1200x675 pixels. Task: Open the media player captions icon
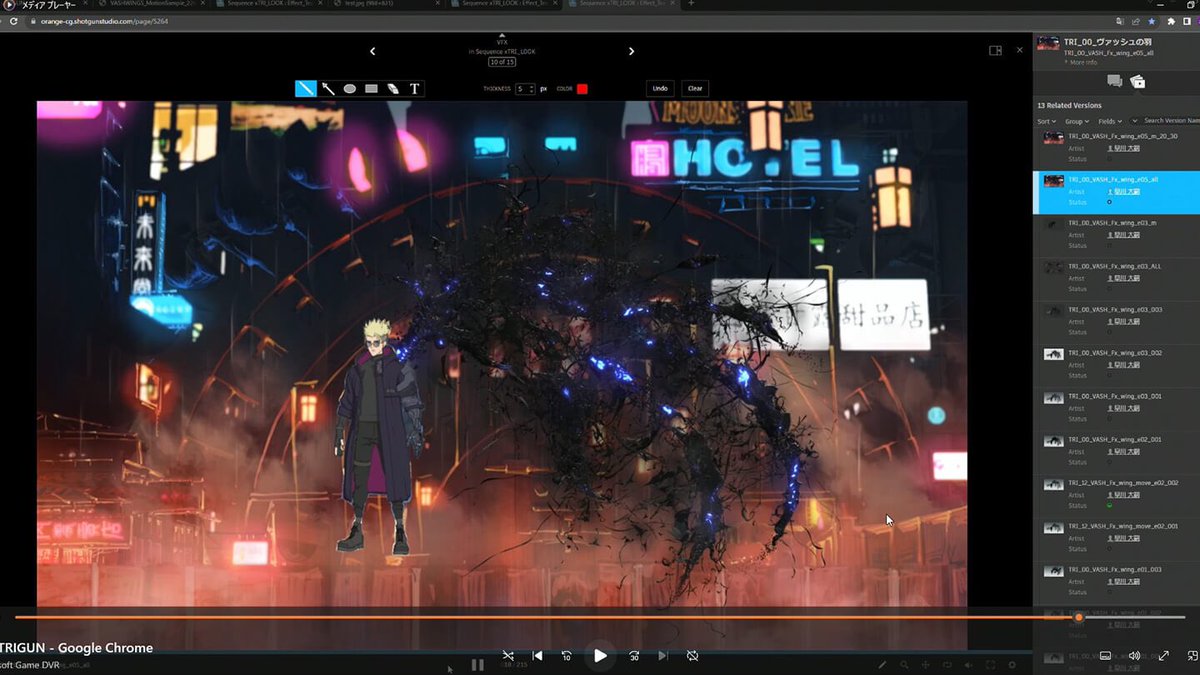click(1105, 656)
